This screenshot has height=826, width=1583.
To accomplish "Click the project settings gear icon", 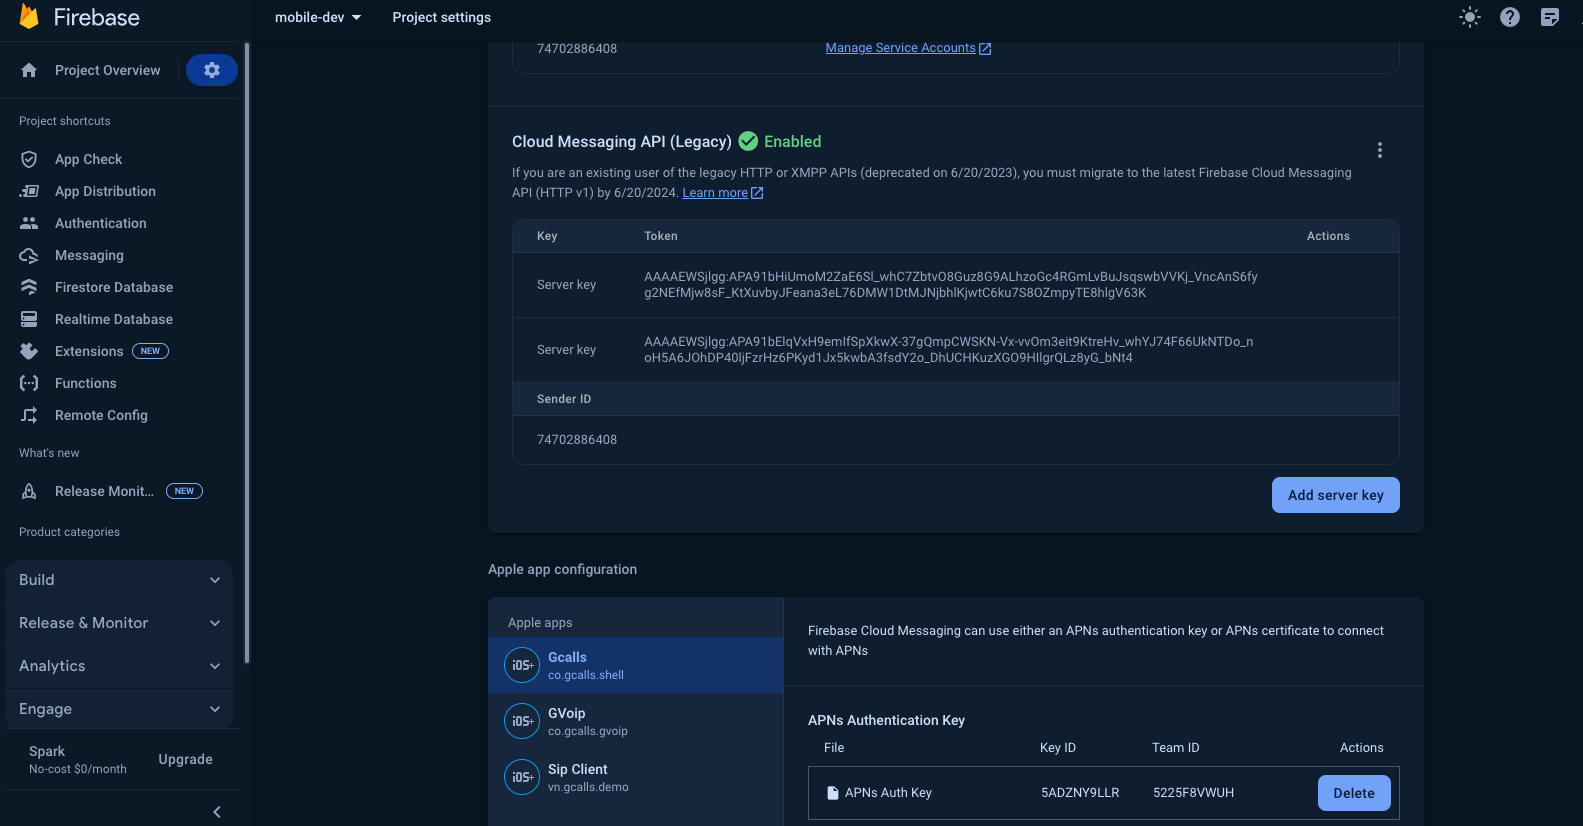I will [211, 70].
